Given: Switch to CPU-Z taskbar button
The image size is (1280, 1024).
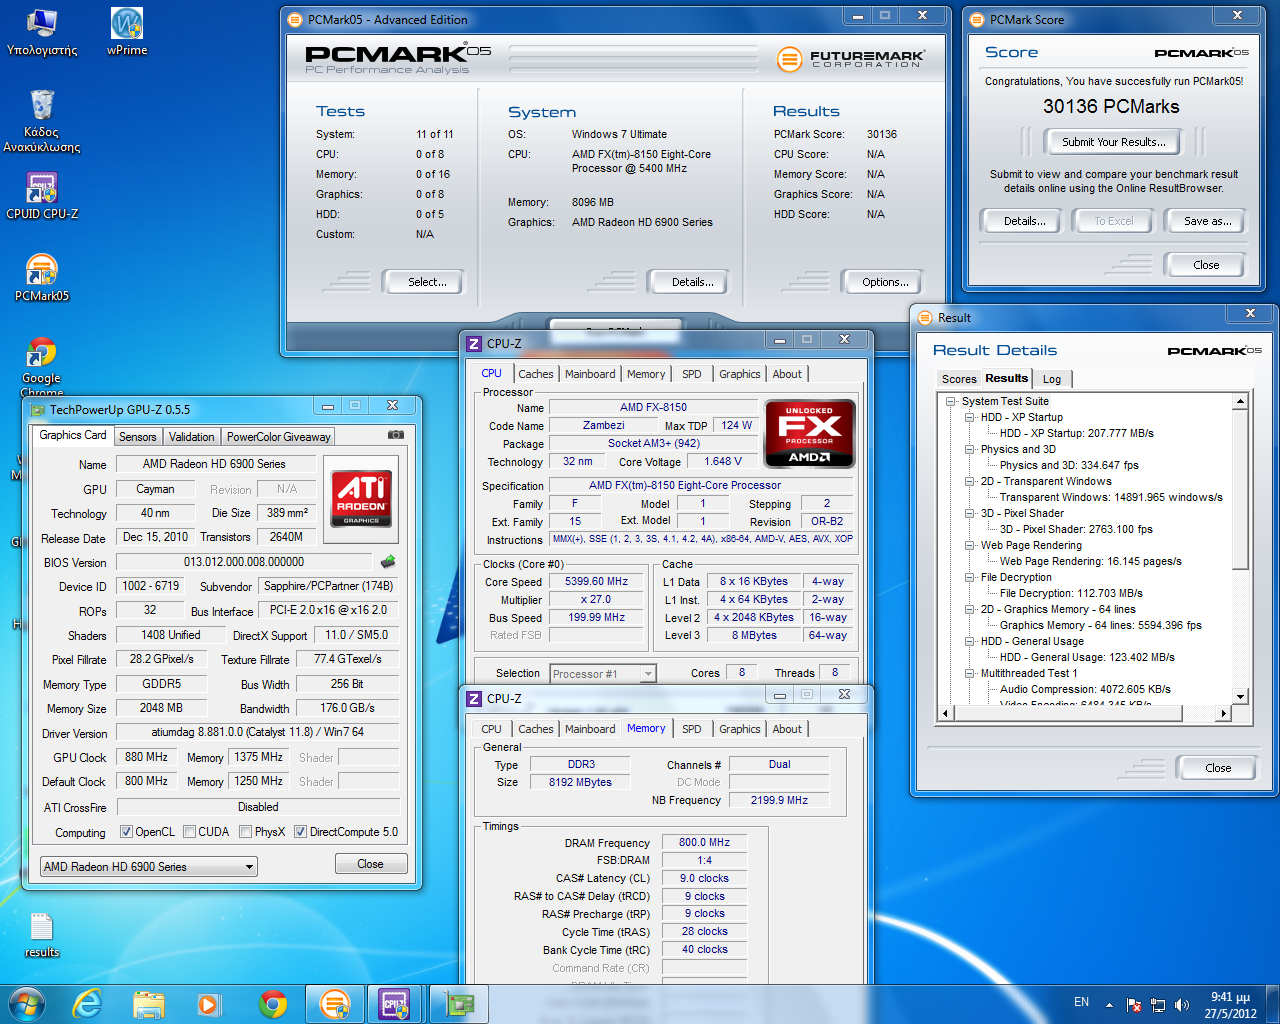Looking at the screenshot, I should (395, 1004).
